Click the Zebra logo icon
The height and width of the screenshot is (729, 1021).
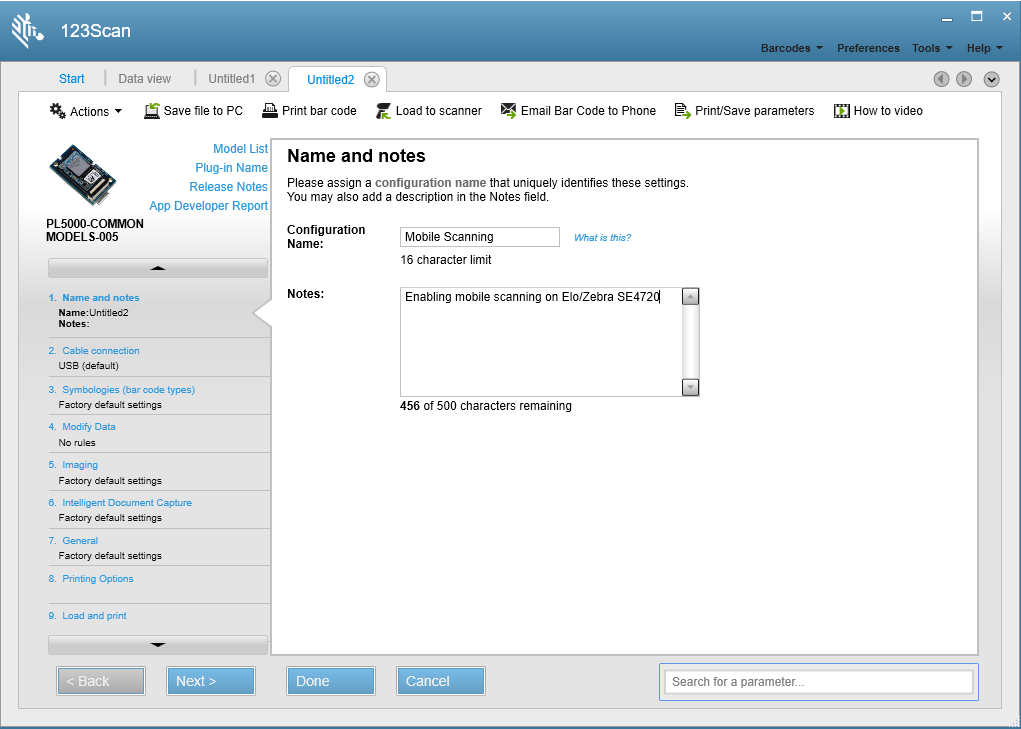click(x=27, y=31)
